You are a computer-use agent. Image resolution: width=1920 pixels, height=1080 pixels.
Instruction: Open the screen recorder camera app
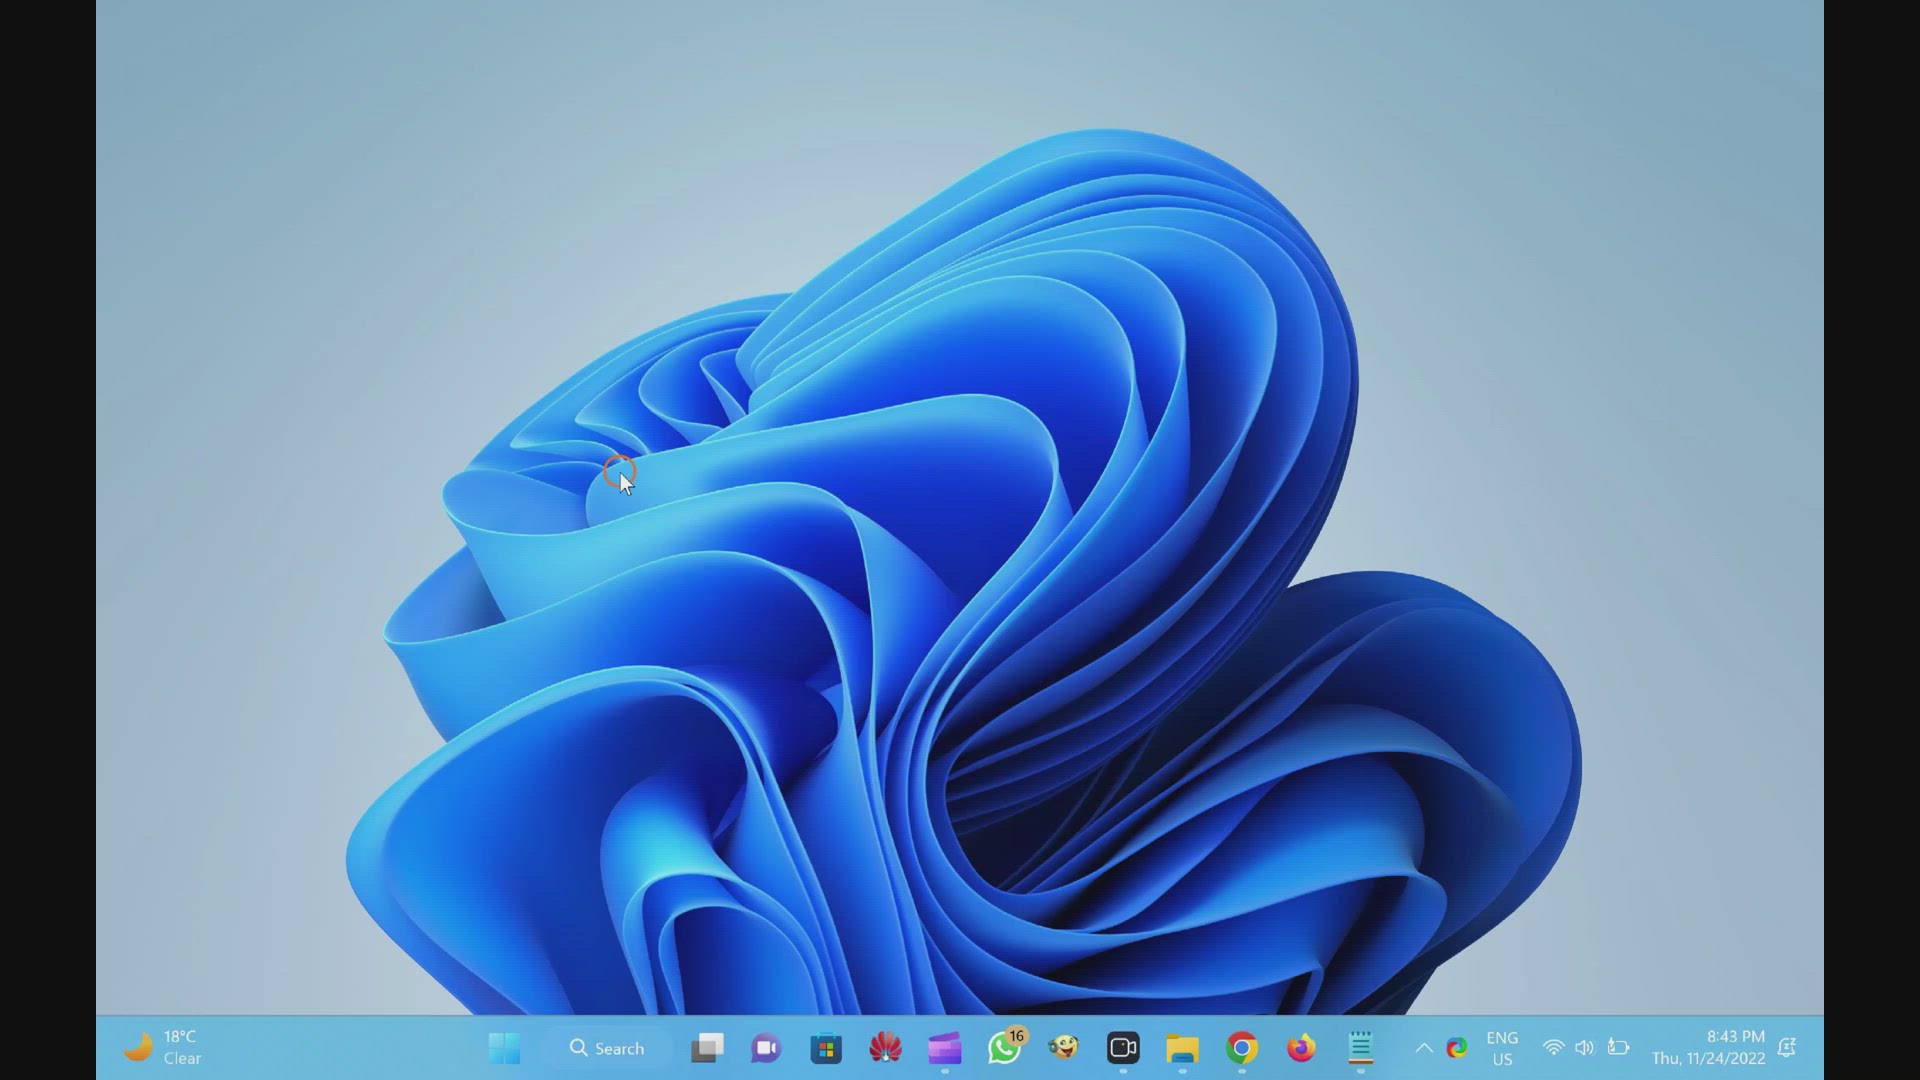click(1123, 1048)
